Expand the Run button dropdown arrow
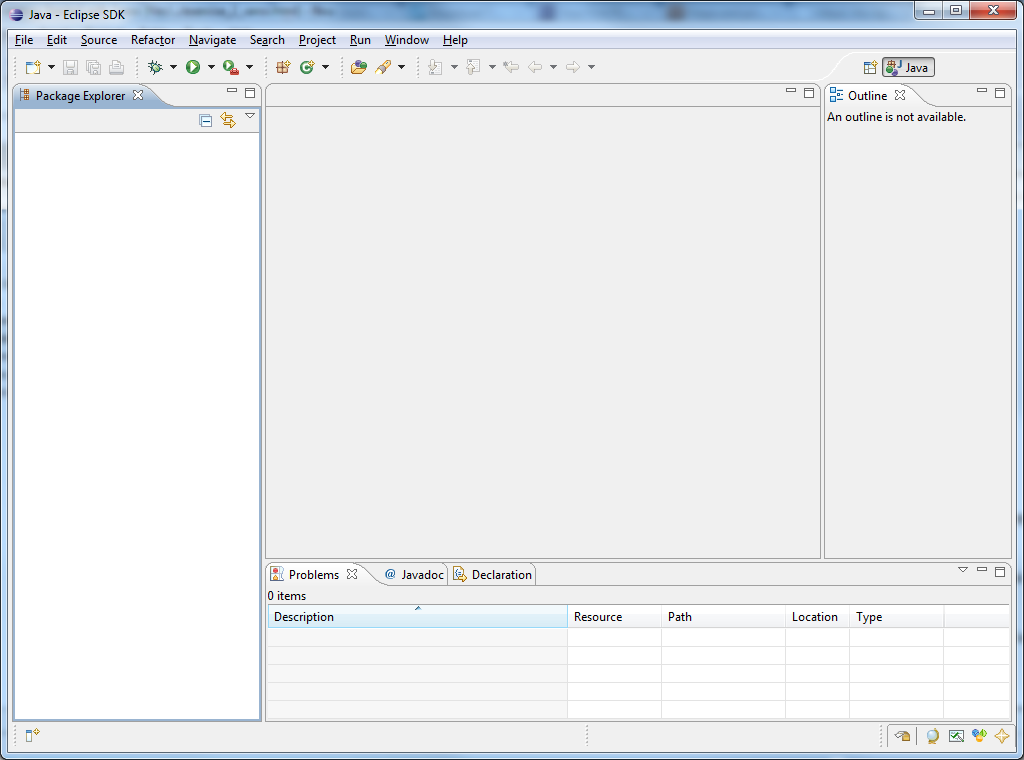 pyautogui.click(x=211, y=67)
